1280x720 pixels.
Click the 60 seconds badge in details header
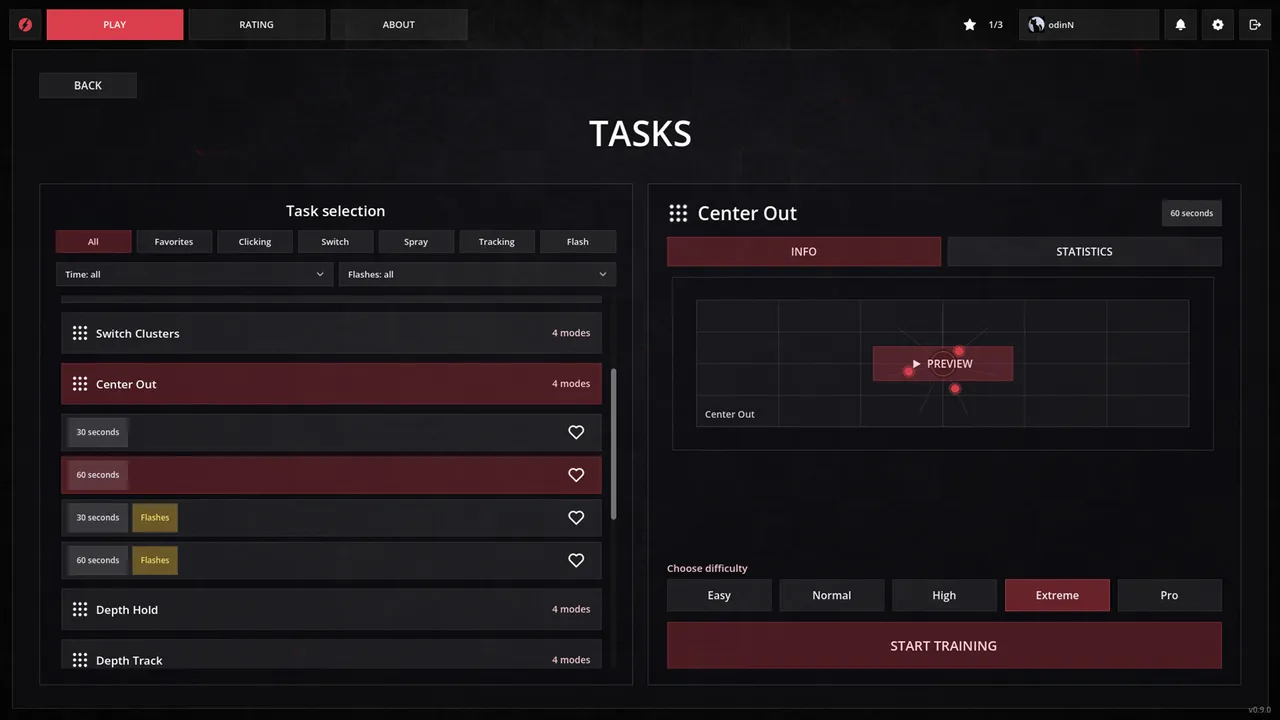click(x=1192, y=213)
